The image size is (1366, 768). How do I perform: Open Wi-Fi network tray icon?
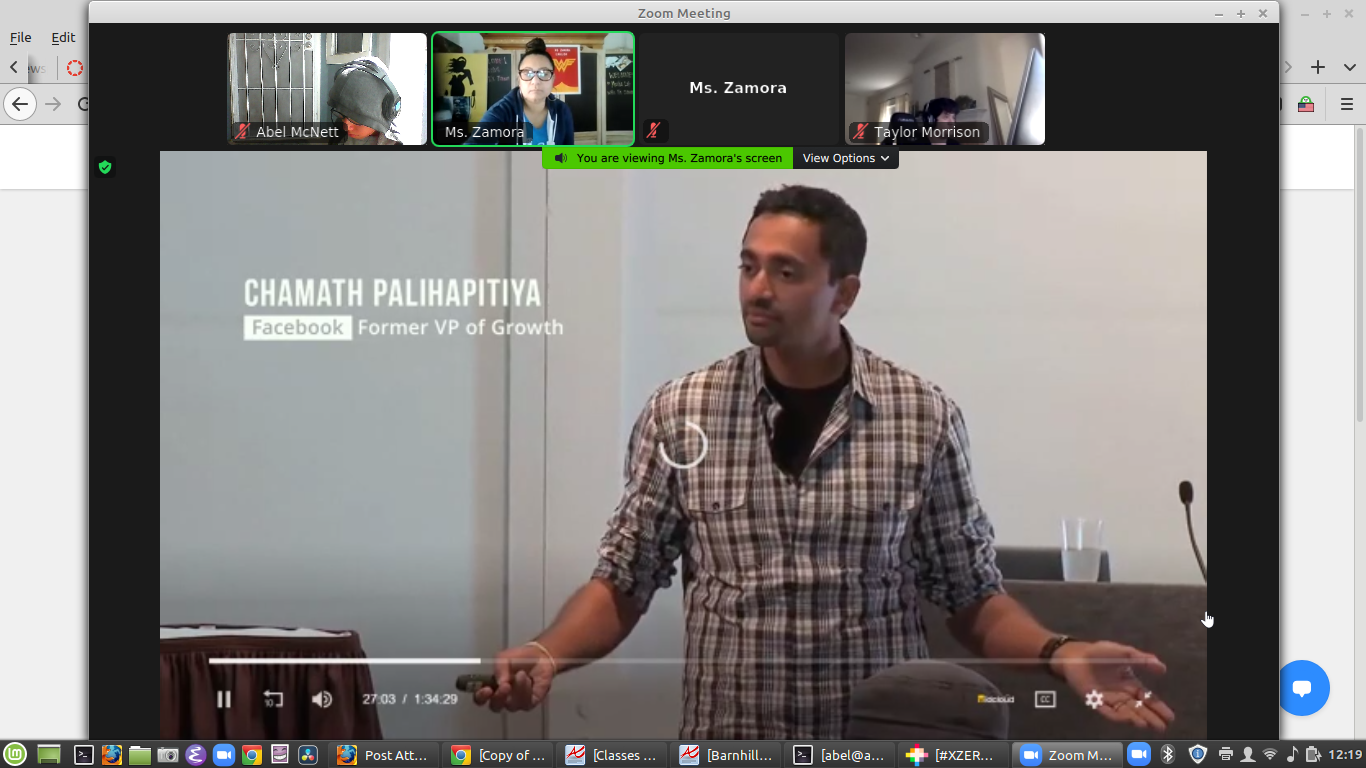click(1270, 755)
